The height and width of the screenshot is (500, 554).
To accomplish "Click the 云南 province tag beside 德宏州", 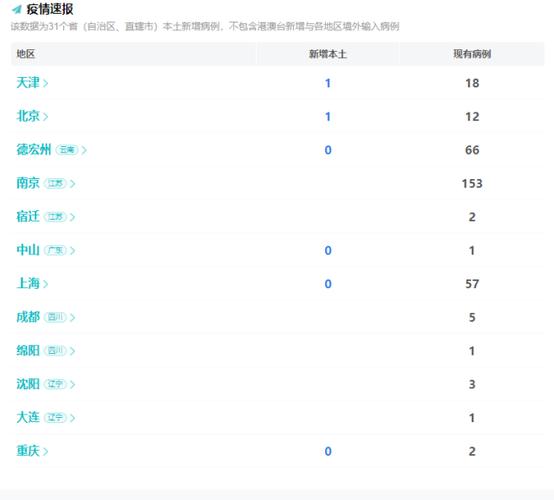I will (67, 150).
